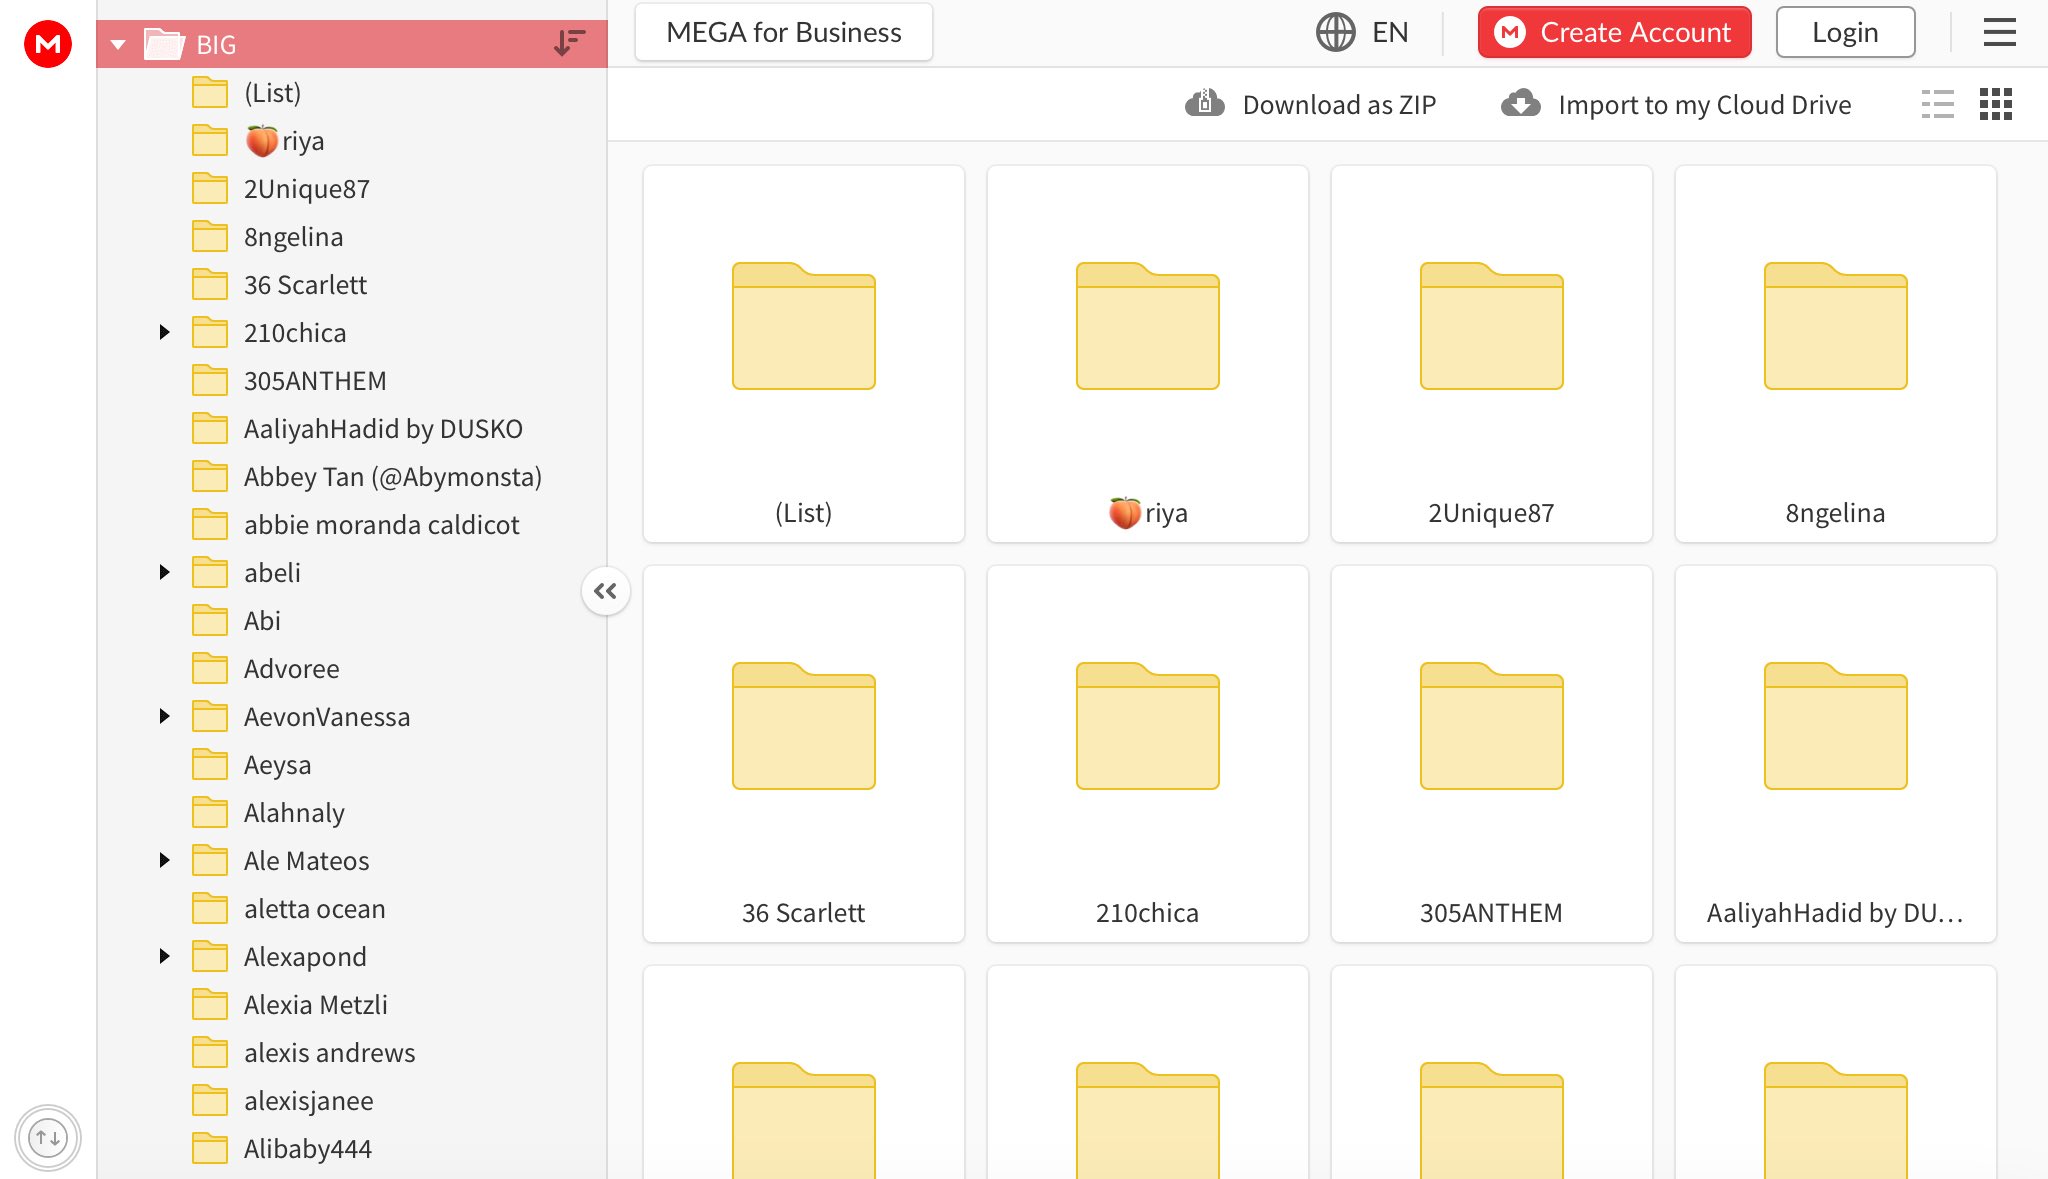The image size is (2048, 1179).
Task: Select the Alahnaly folder
Action: click(x=352, y=813)
